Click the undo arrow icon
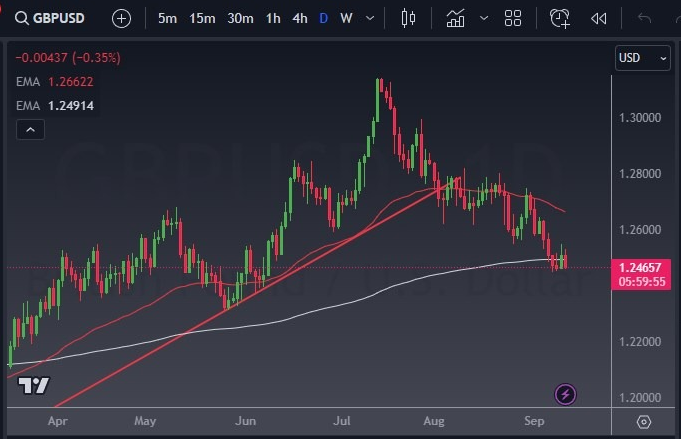 [x=645, y=18]
